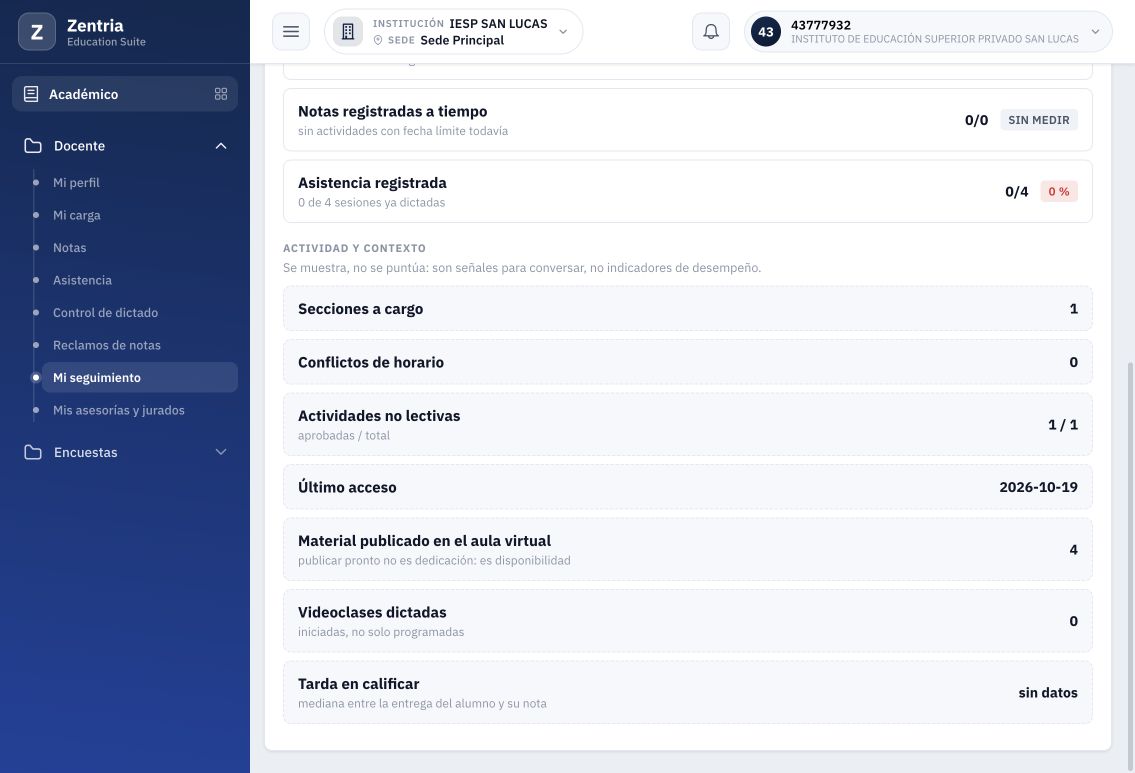Click the Académico module label
Image resolution: width=1135 pixels, height=773 pixels.
pyautogui.click(x=83, y=94)
